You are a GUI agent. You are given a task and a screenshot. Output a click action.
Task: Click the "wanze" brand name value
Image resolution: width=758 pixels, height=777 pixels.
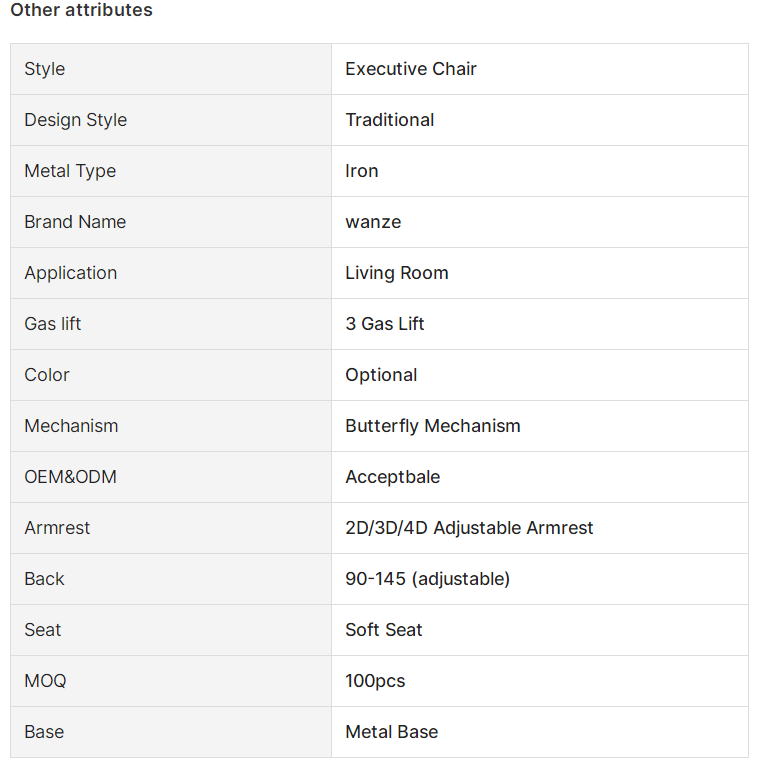373,222
